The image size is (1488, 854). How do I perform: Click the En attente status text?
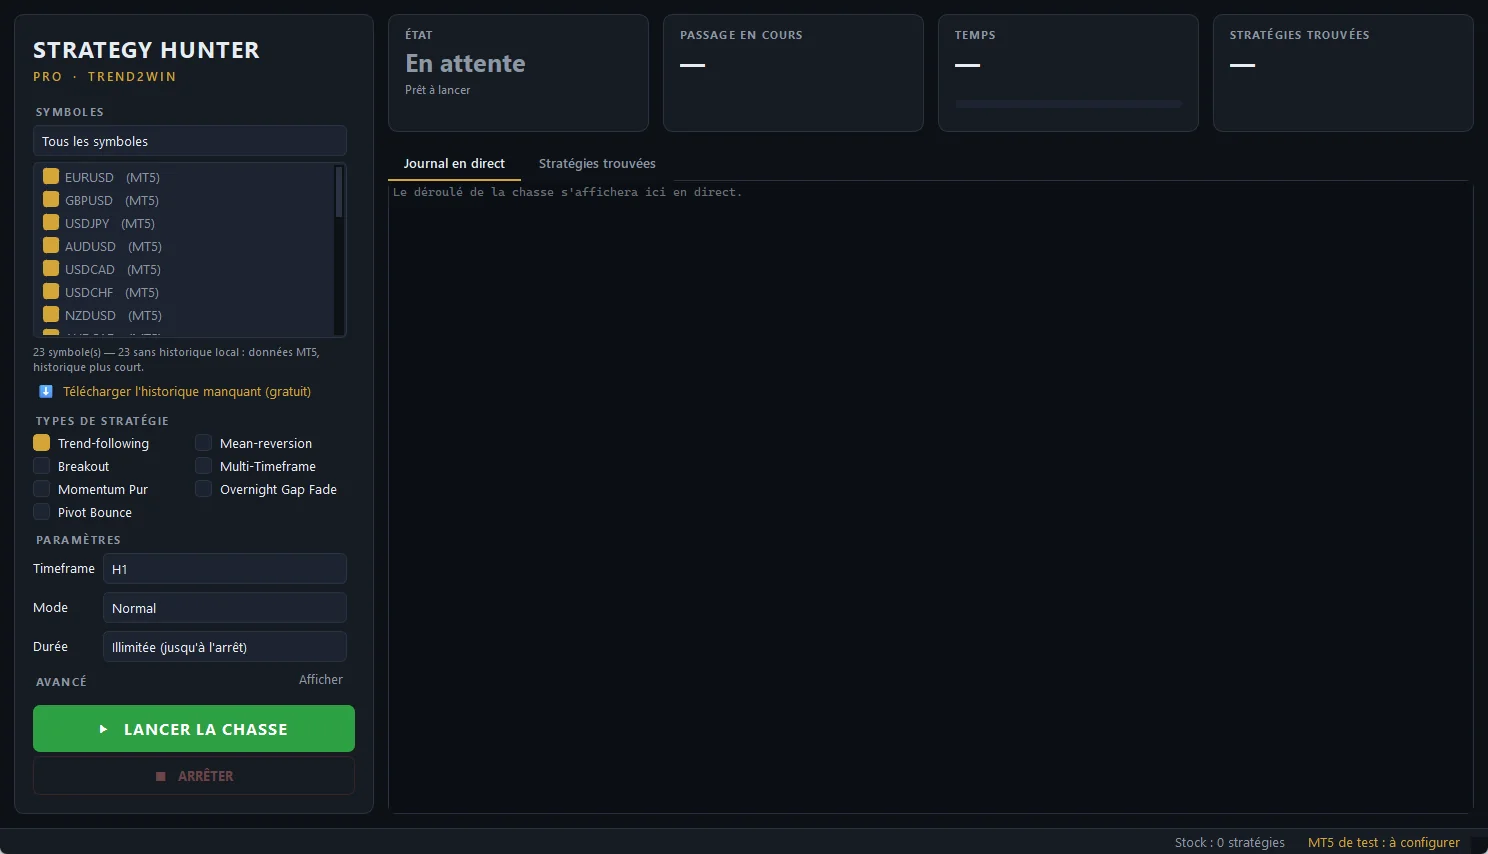click(x=465, y=63)
